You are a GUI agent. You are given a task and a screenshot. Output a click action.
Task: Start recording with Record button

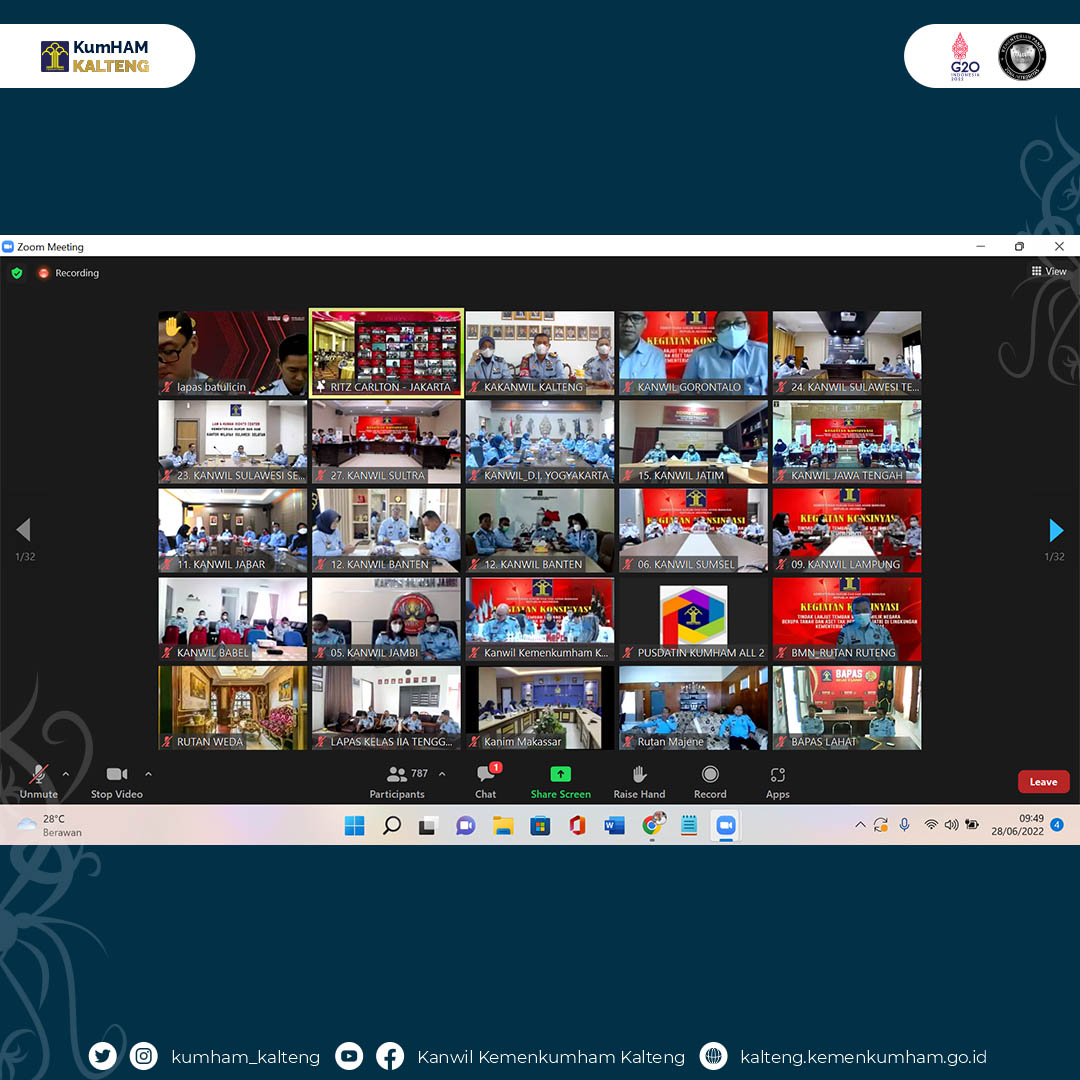click(710, 782)
